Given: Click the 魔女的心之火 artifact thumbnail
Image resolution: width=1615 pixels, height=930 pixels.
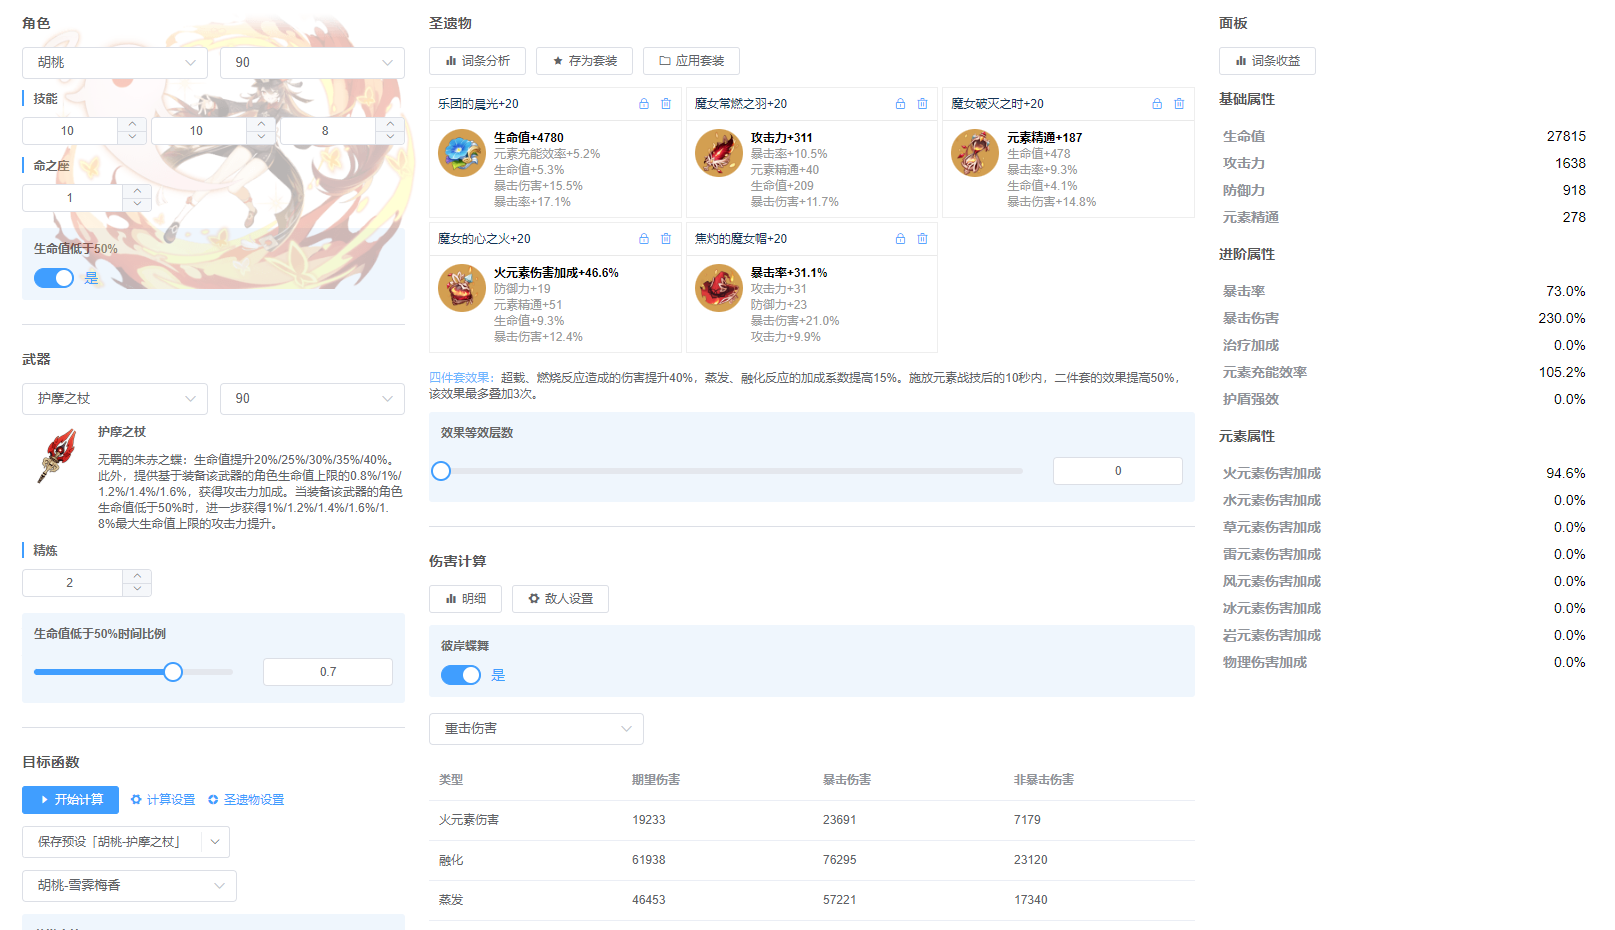Looking at the screenshot, I should pos(461,288).
